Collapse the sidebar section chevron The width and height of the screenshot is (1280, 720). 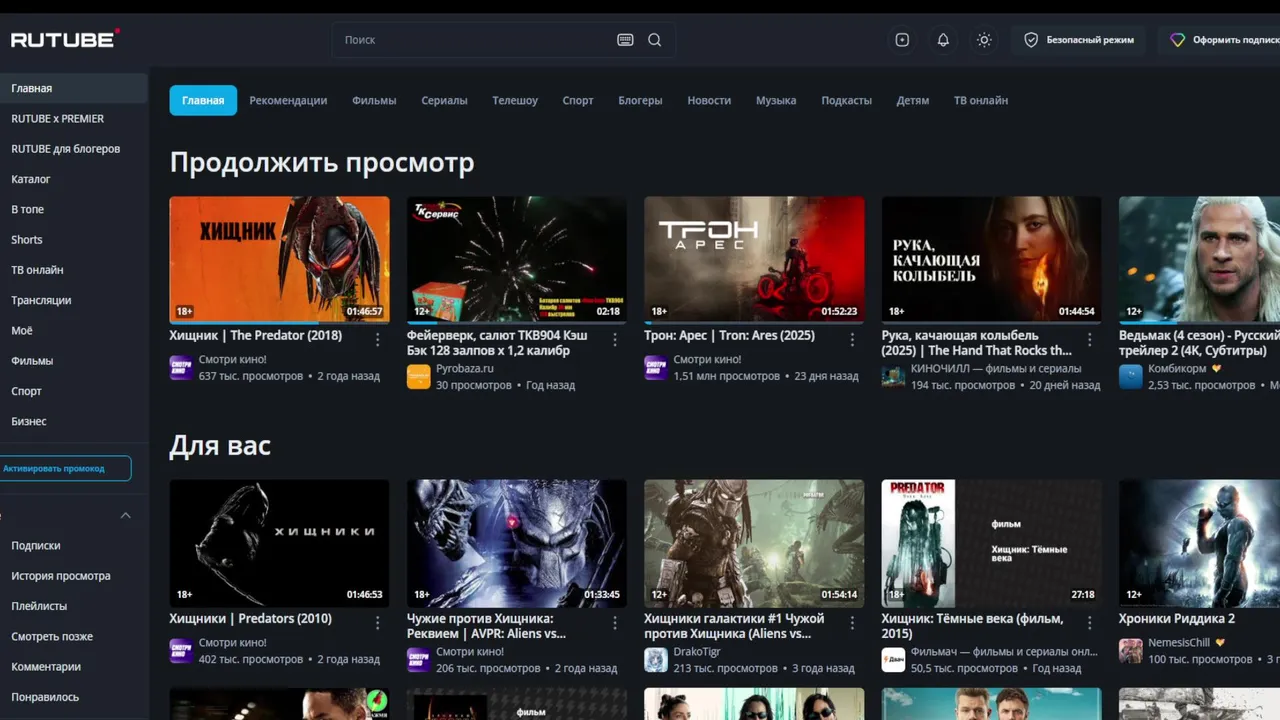coord(125,515)
